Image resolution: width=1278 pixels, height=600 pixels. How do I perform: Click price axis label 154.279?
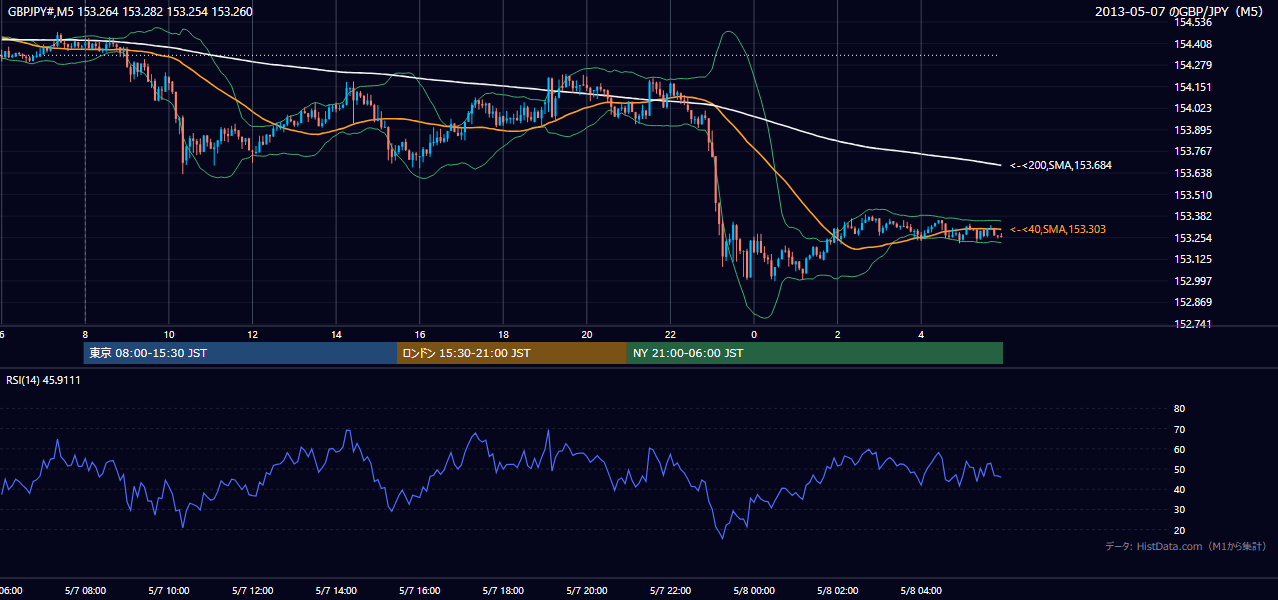(1192, 65)
